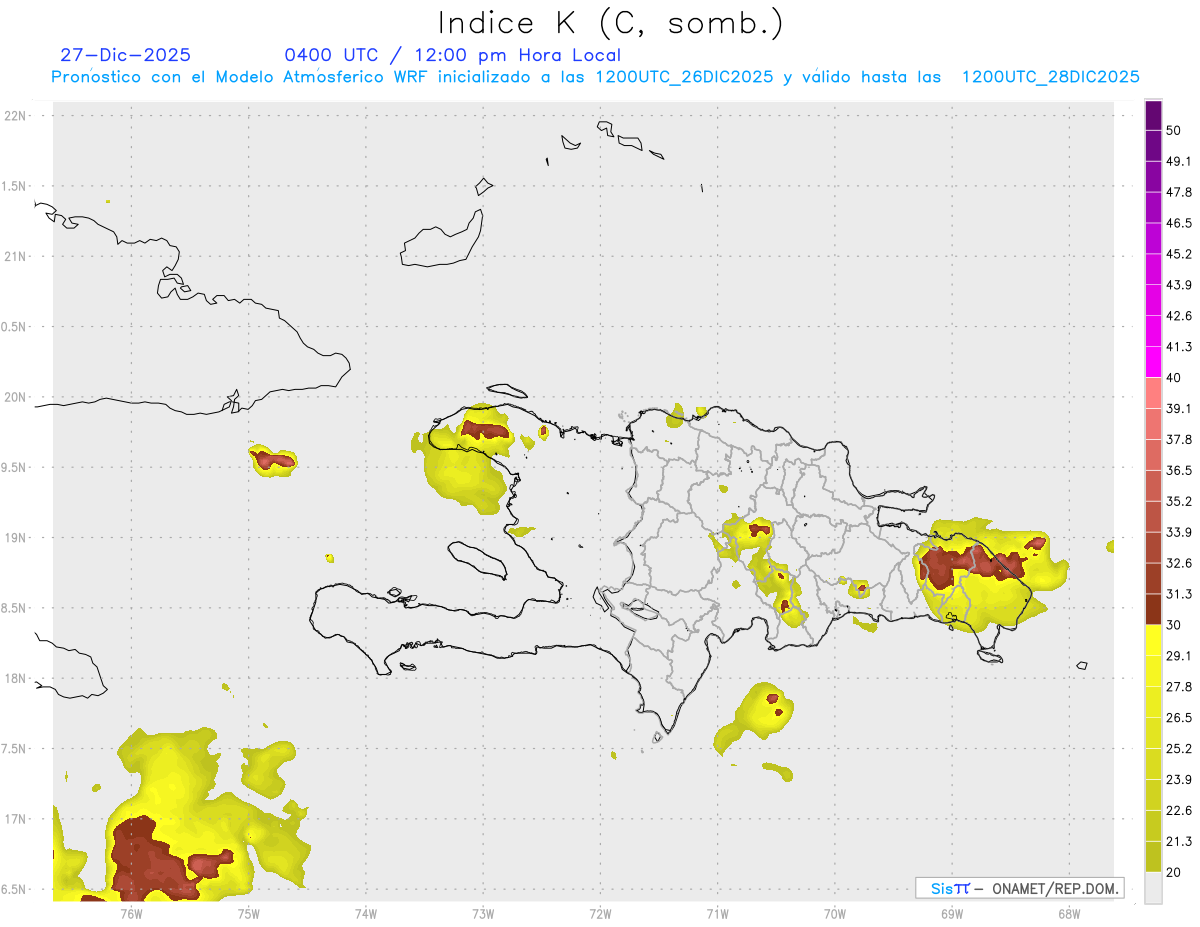Click legend value "37.8"
Image resolution: width=1200 pixels, height=927 pixels.
[x=1179, y=440]
